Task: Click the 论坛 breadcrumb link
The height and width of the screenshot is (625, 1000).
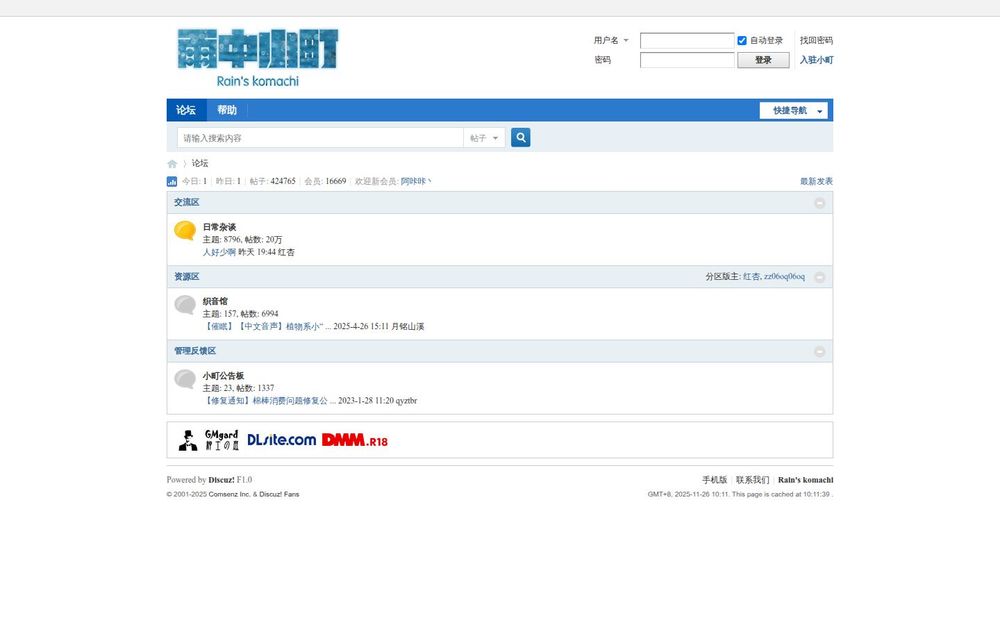Action: click(x=200, y=163)
